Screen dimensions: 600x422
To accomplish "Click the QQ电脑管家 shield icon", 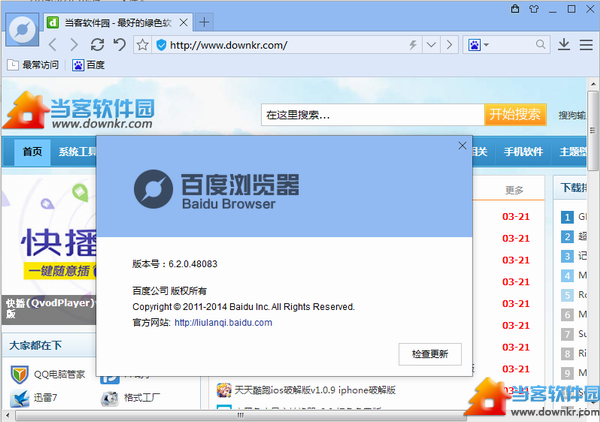I will [x=19, y=375].
